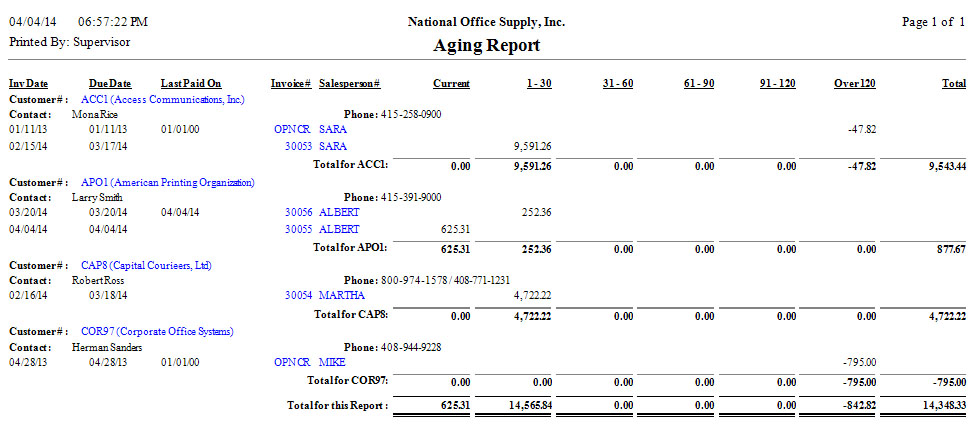980x432 pixels.
Task: Select the Current column header
Action: (451, 84)
